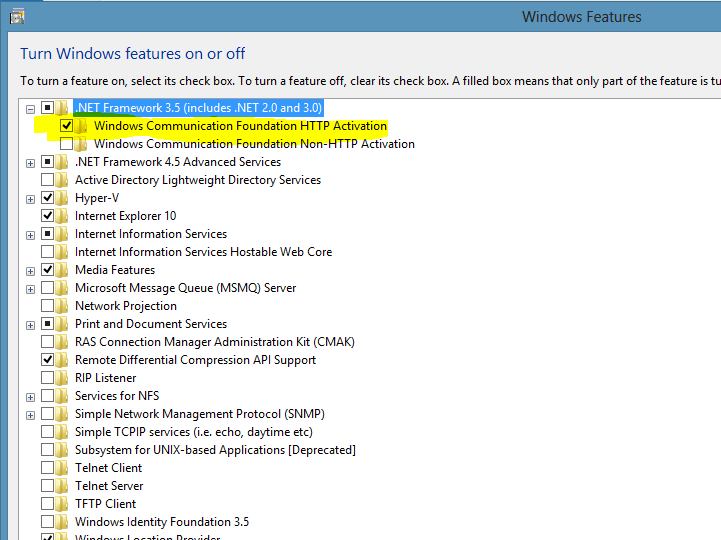Check the Telnet Server checkbox
This screenshot has height=540, width=721.
pos(47,486)
